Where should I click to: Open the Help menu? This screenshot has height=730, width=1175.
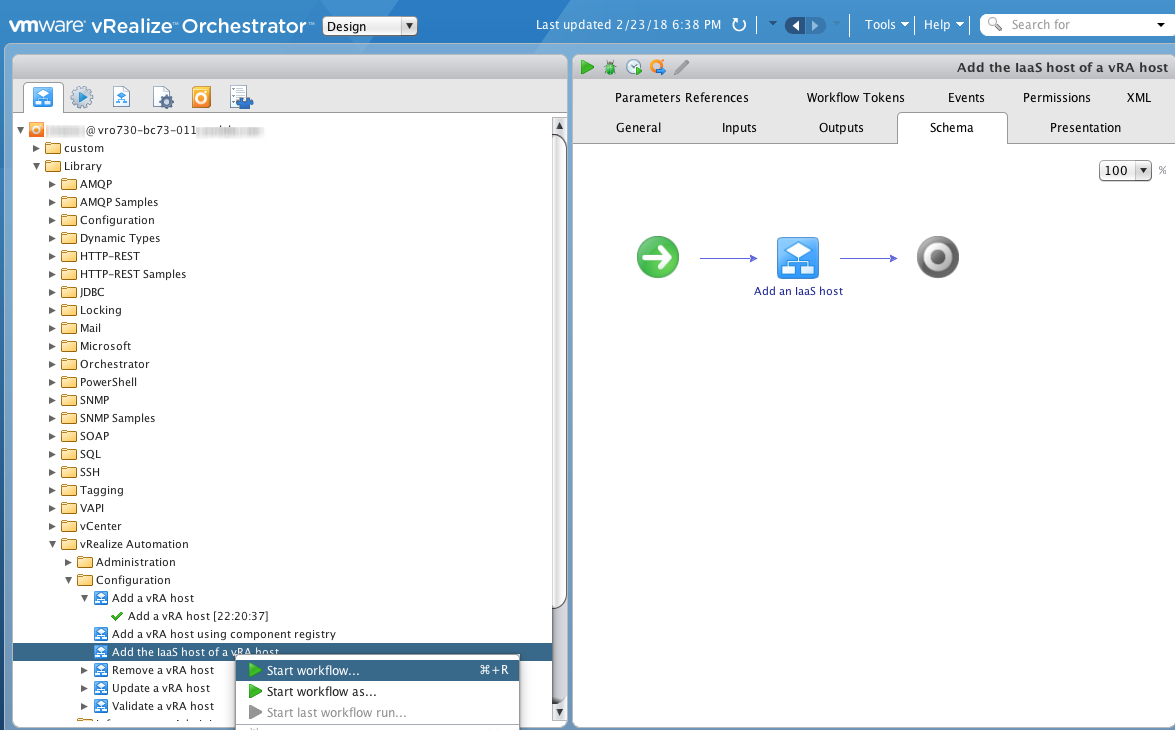coord(943,25)
